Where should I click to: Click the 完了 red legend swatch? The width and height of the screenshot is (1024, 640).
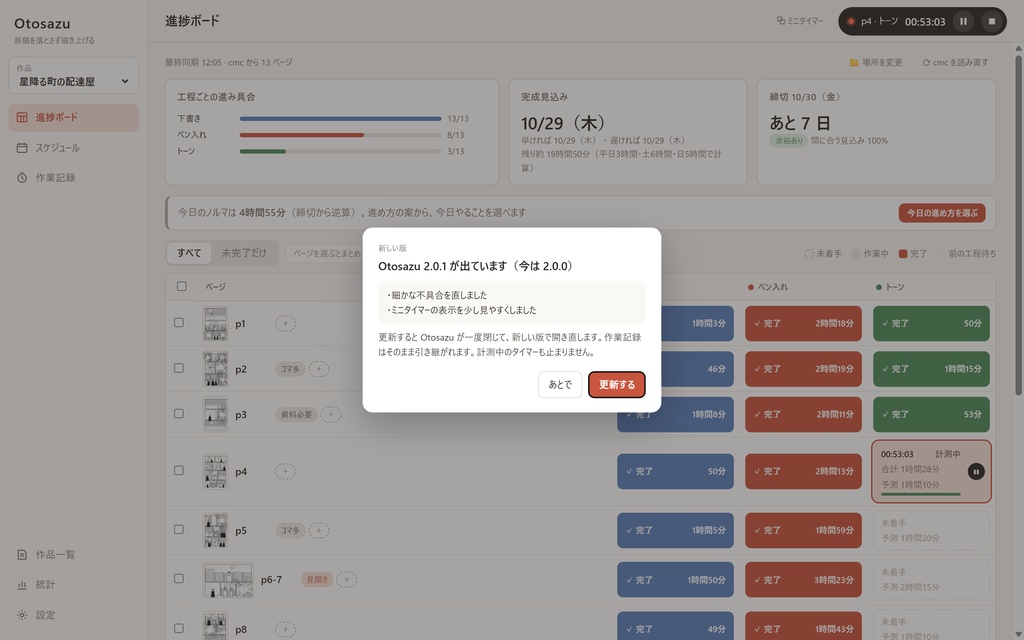[903, 254]
